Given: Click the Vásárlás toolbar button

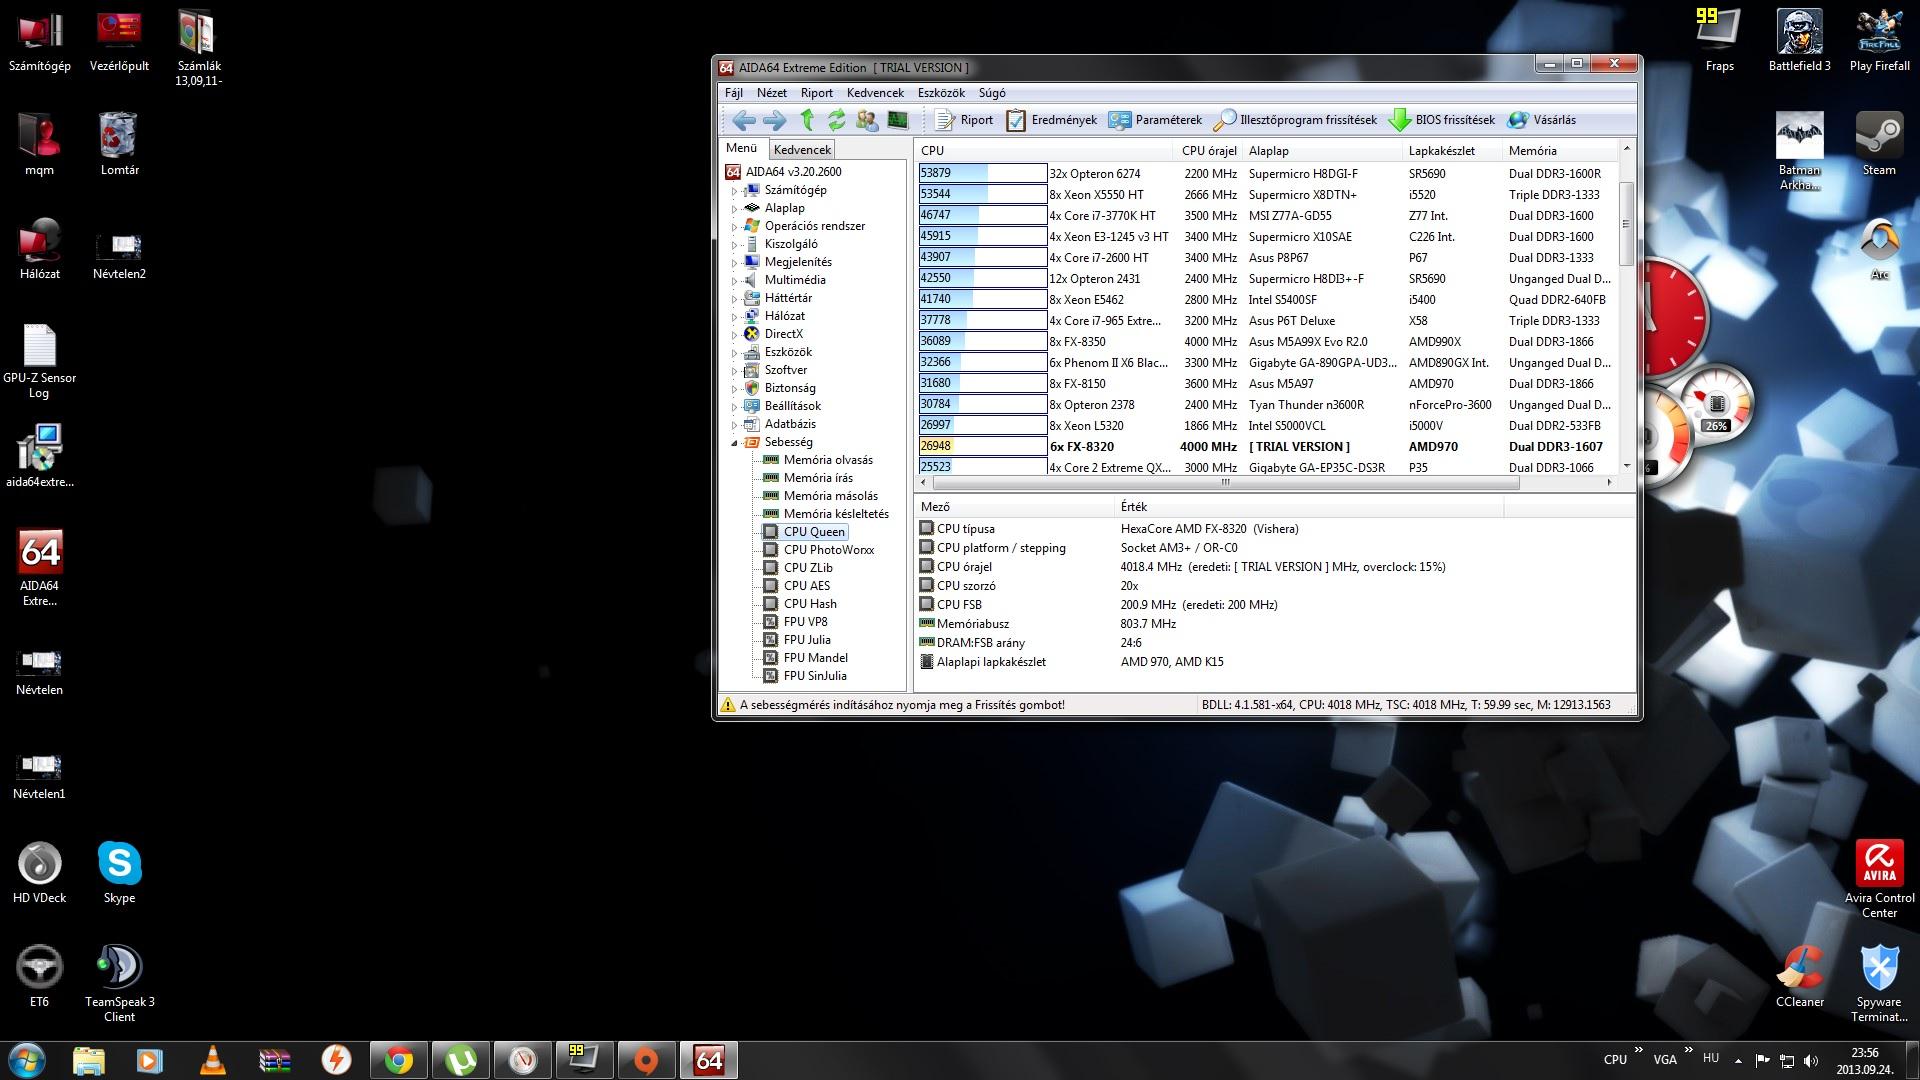Looking at the screenshot, I should pyautogui.click(x=1542, y=120).
